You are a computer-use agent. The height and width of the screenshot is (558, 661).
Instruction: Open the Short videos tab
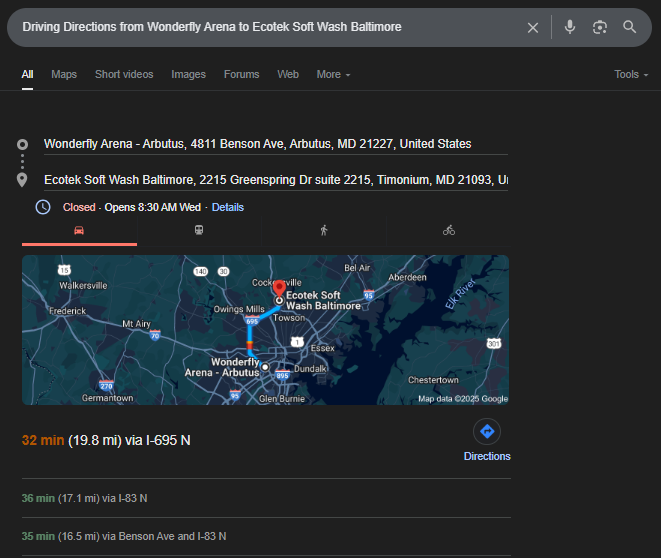pos(124,75)
